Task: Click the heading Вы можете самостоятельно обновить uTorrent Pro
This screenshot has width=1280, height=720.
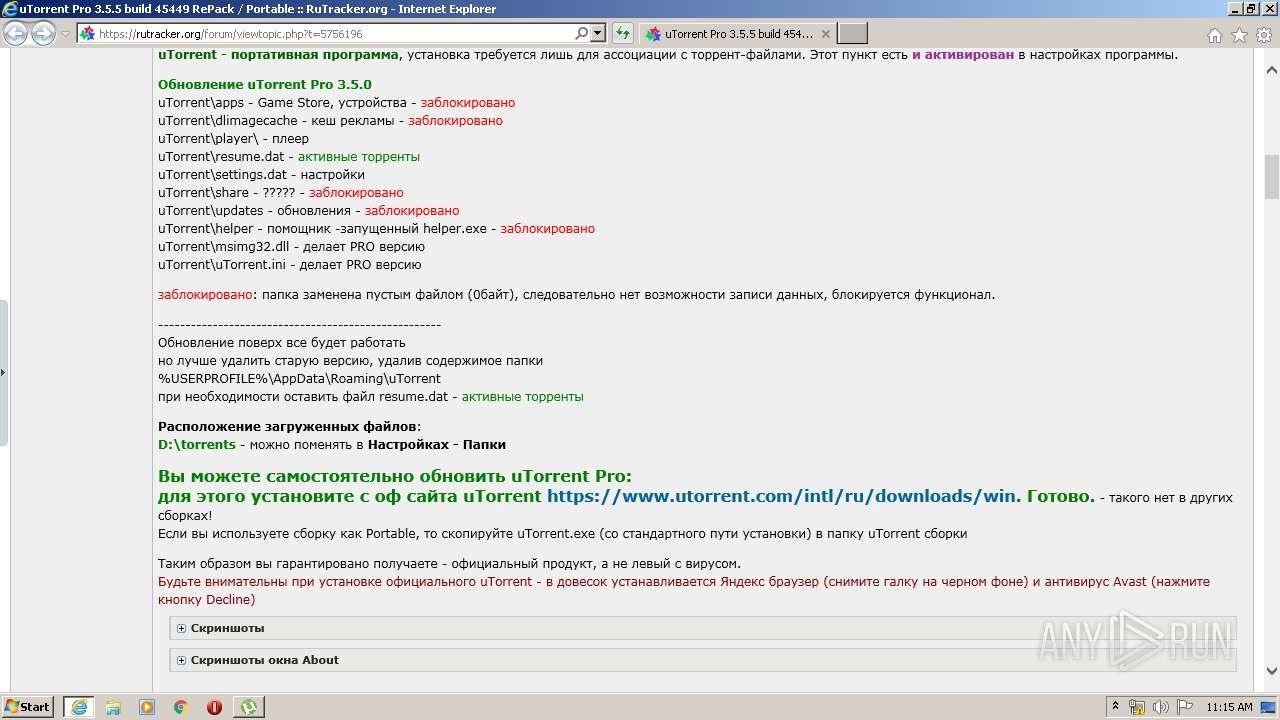Action: 395,476
